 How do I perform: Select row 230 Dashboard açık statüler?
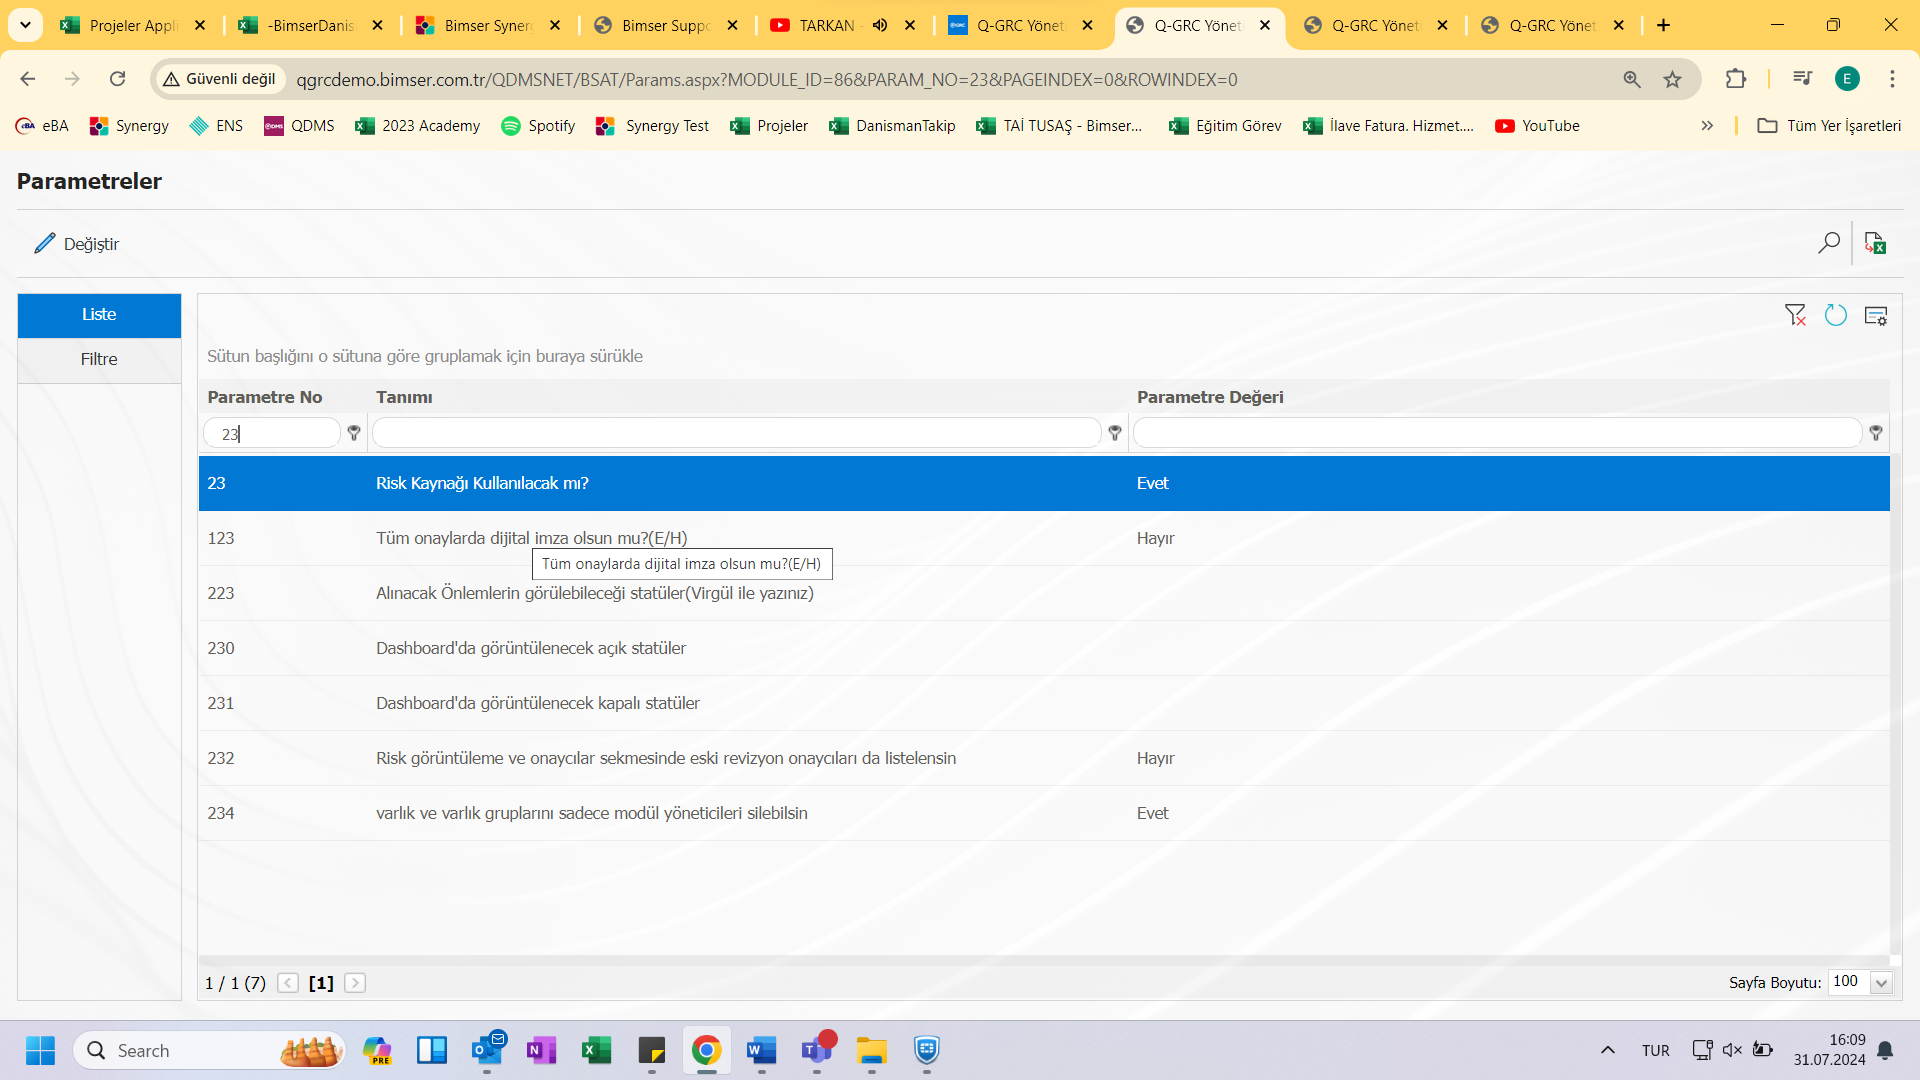click(x=1044, y=648)
